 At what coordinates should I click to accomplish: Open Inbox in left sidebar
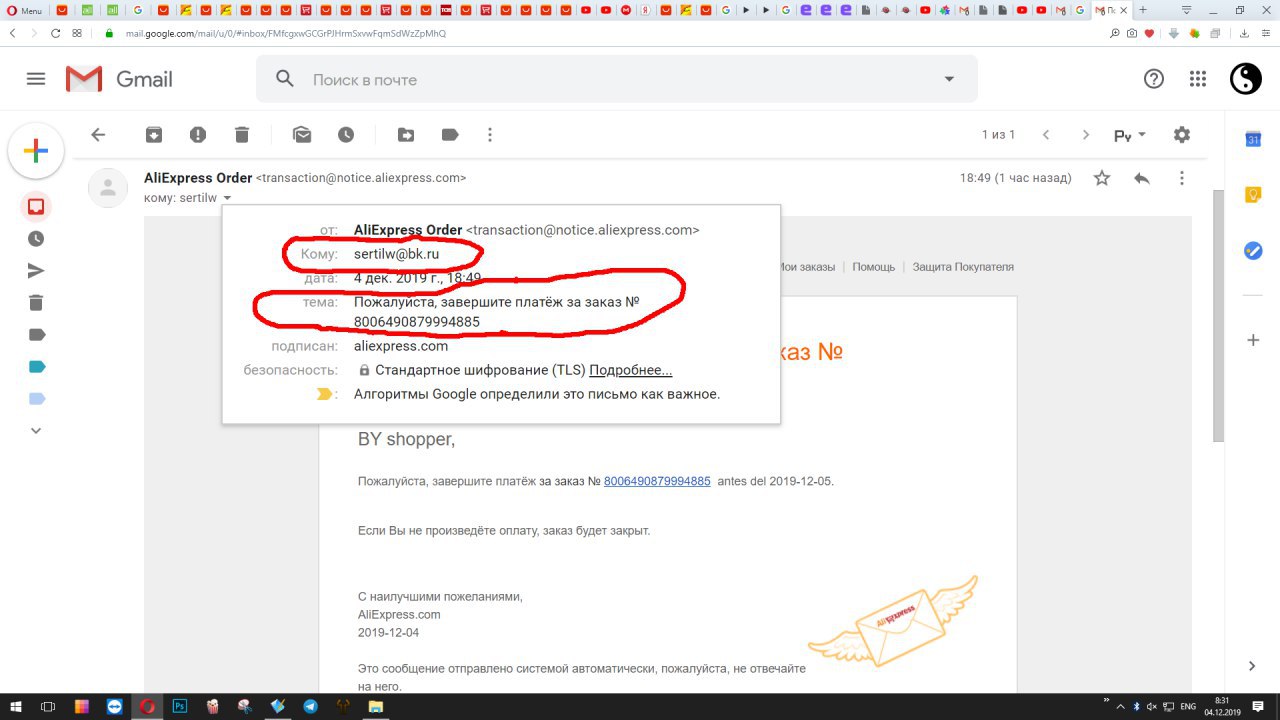pyautogui.click(x=36, y=207)
